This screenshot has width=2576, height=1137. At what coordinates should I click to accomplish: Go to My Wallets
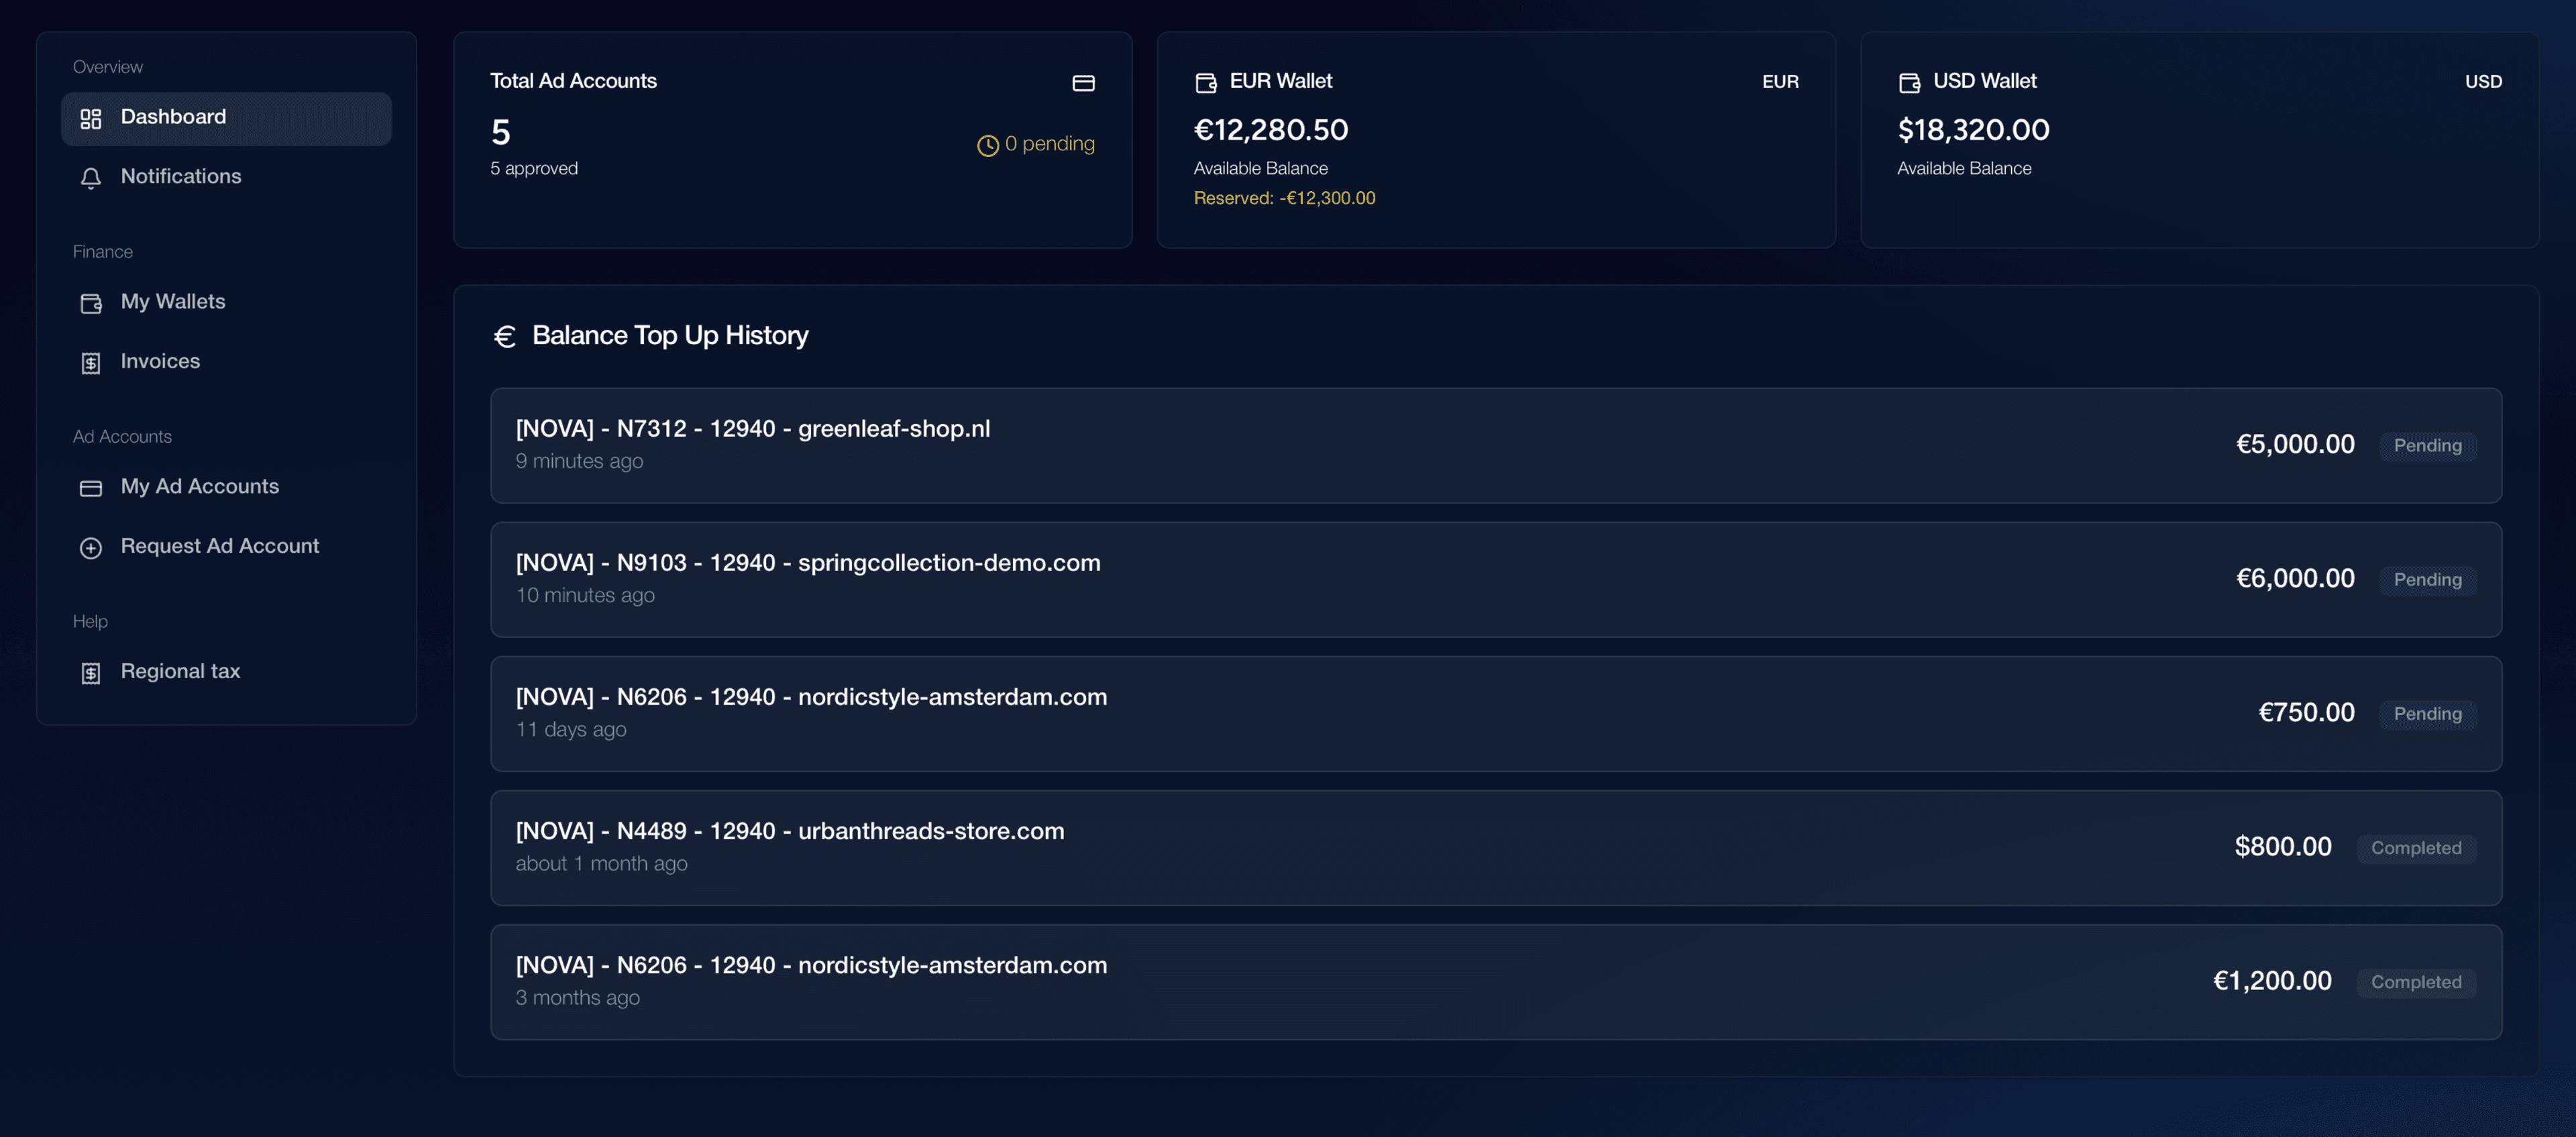(x=226, y=302)
